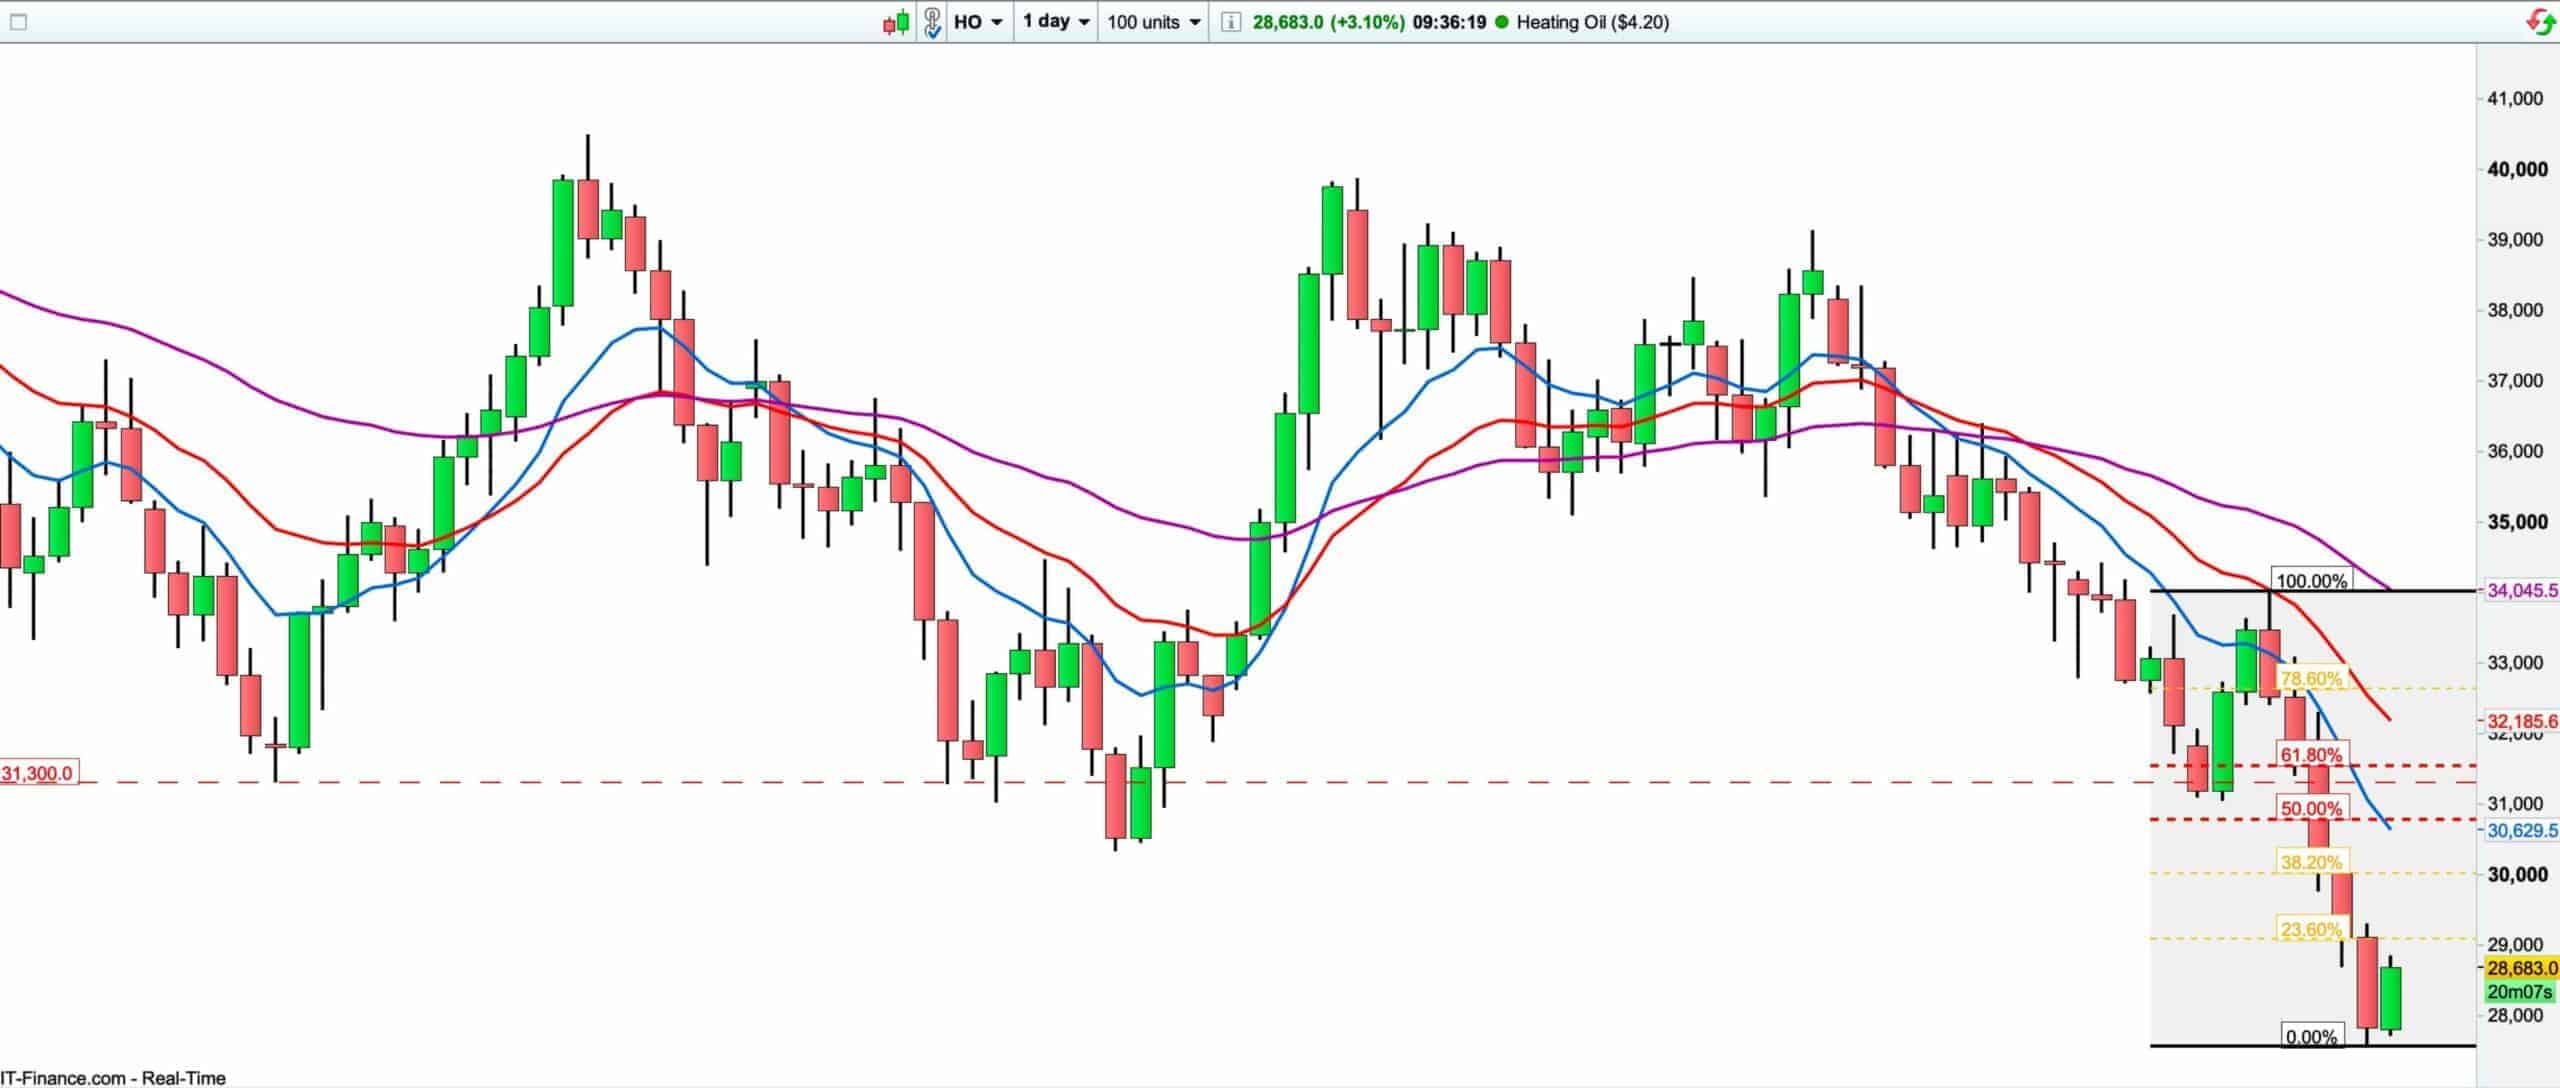Click the 50.00% Fibonacci retracement label
2560x1088 pixels.
[2310, 808]
